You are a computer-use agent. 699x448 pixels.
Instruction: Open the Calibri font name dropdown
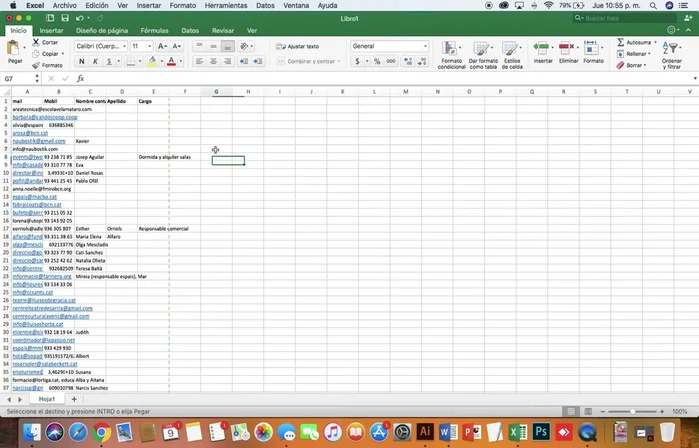click(x=99, y=46)
